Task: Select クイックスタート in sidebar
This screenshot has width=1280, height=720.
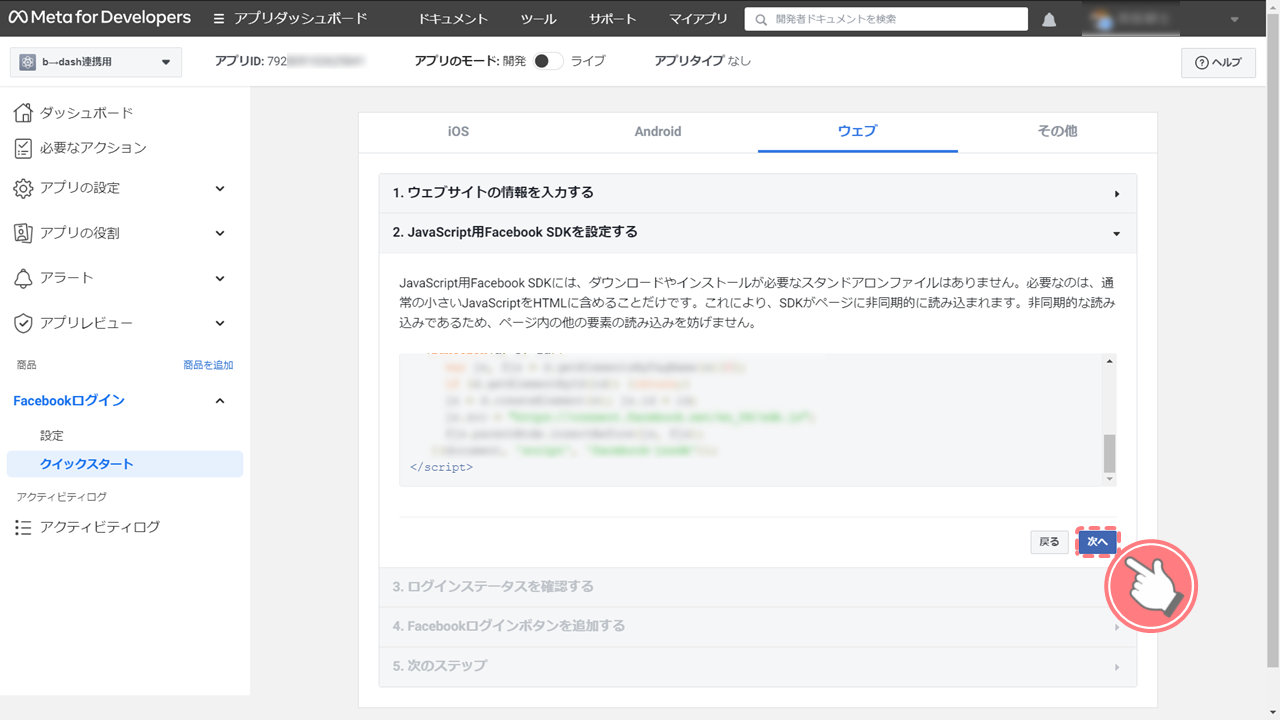Action: 124,464
